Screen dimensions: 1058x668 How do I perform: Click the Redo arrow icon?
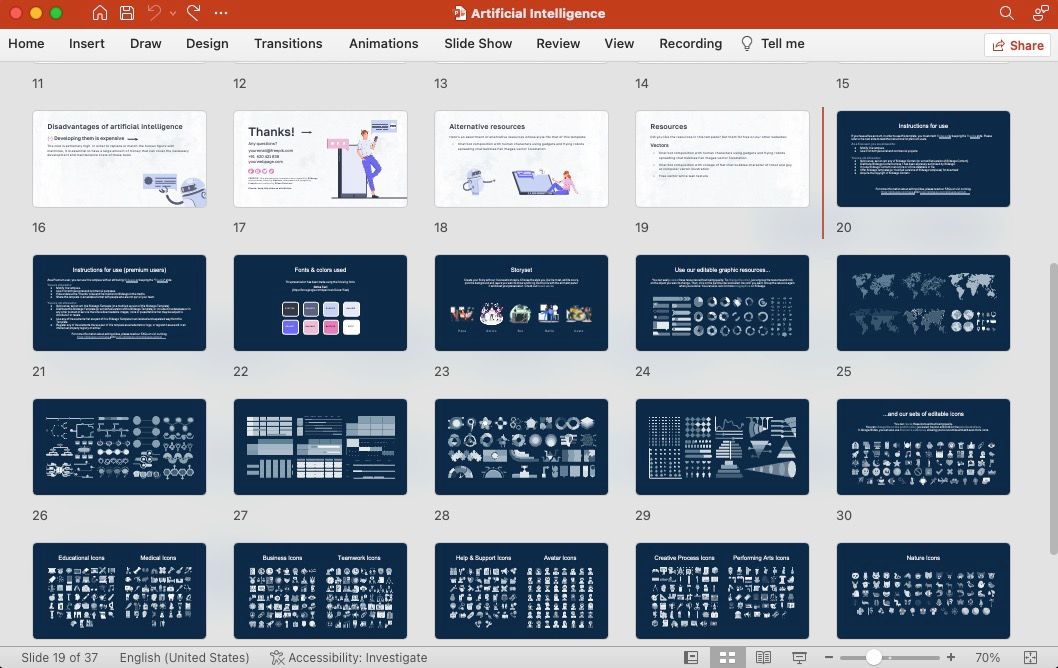tap(193, 13)
